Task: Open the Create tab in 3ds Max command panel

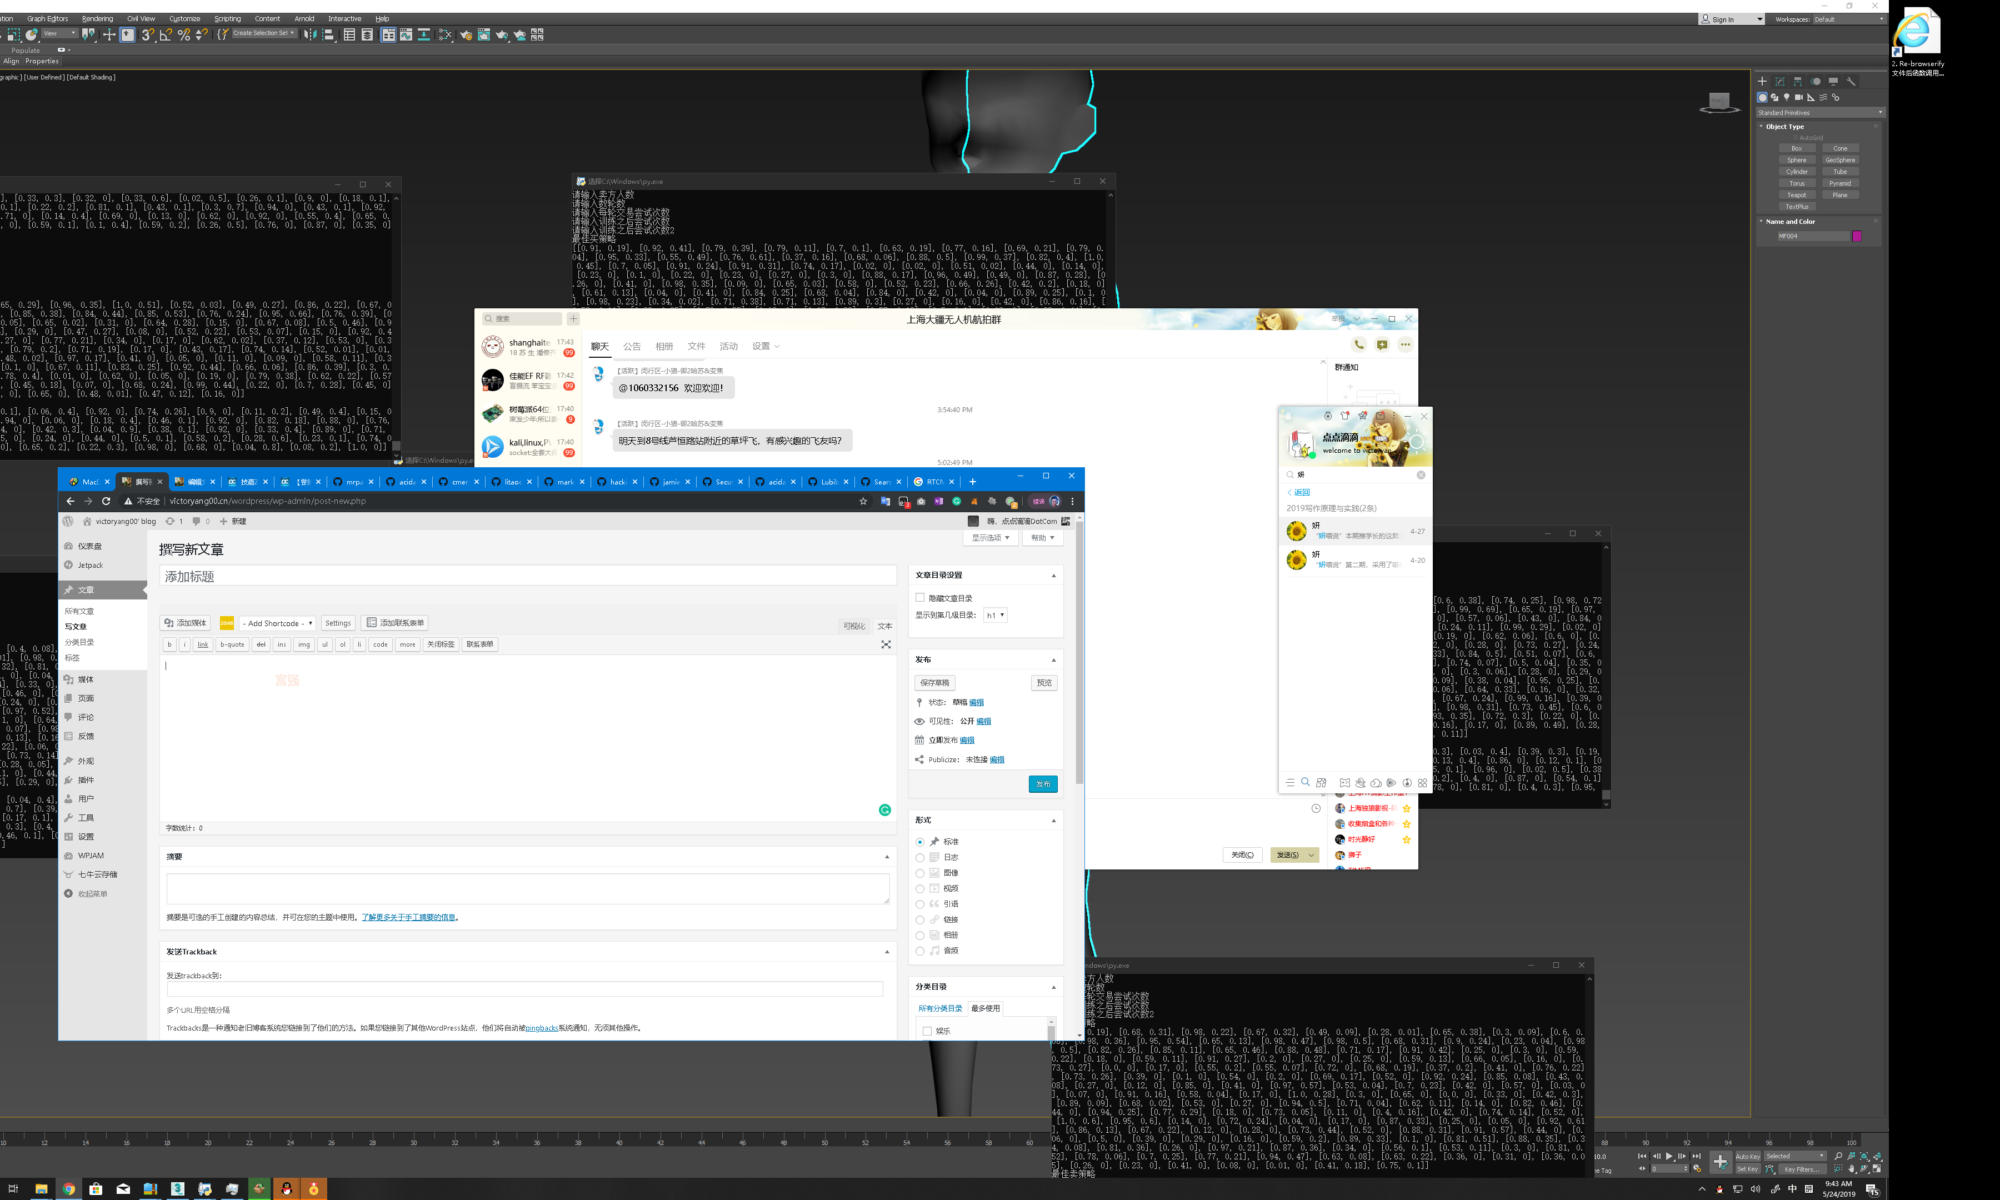Action: [1762, 81]
